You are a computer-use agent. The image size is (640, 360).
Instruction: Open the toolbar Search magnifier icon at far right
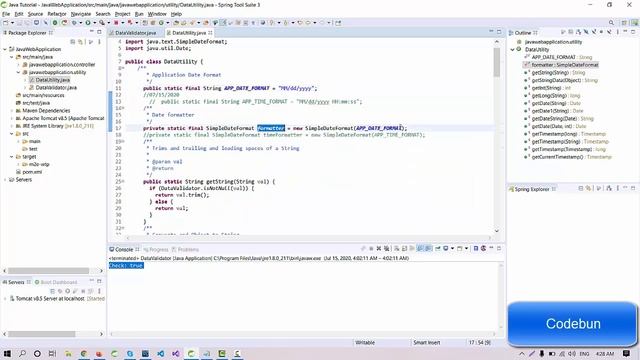coord(611,23)
